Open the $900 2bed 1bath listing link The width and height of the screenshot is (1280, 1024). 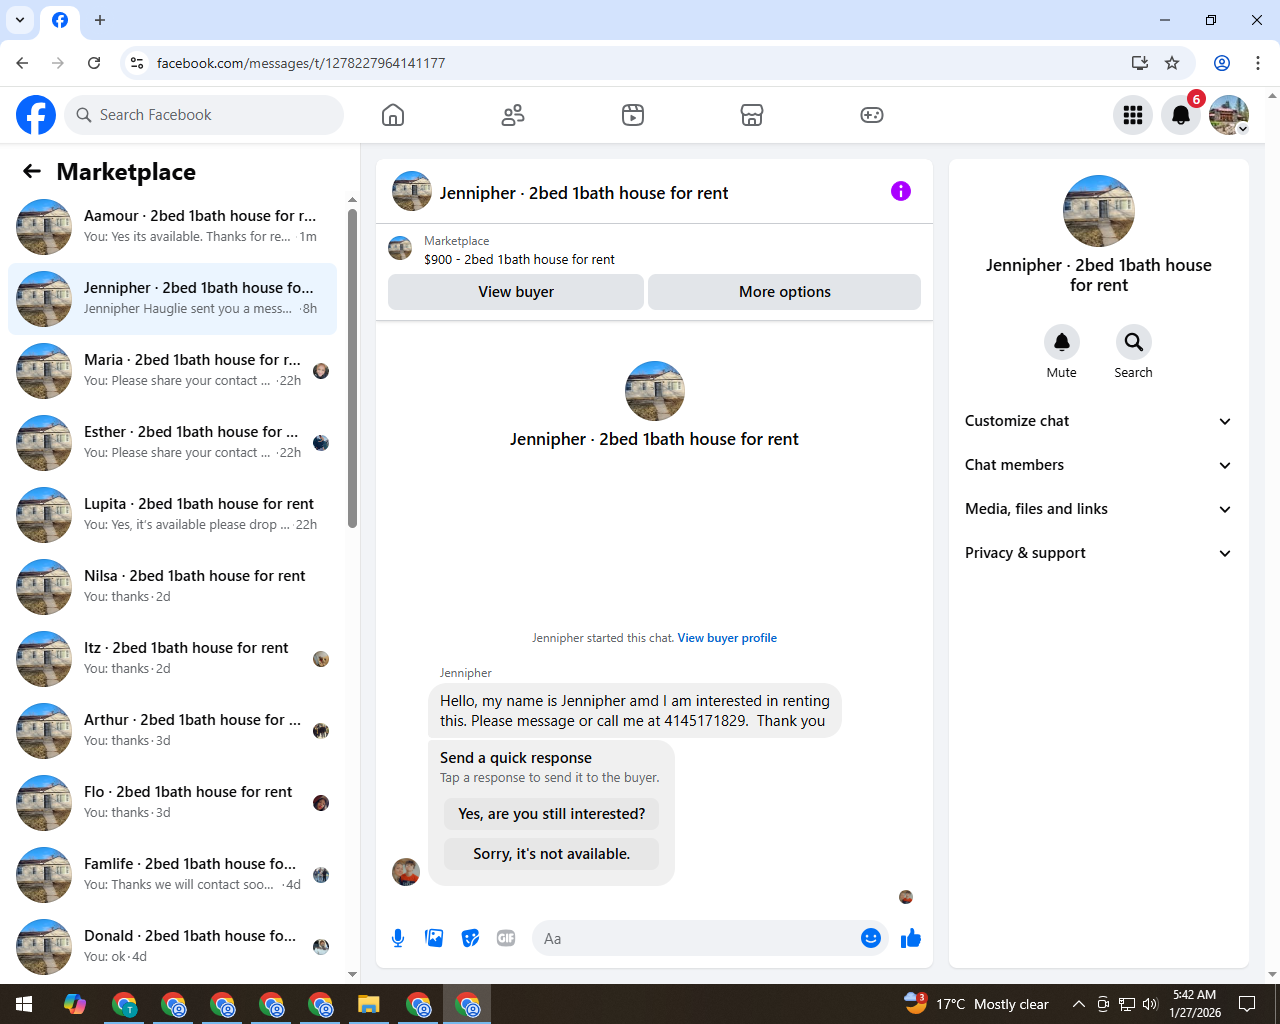(519, 259)
